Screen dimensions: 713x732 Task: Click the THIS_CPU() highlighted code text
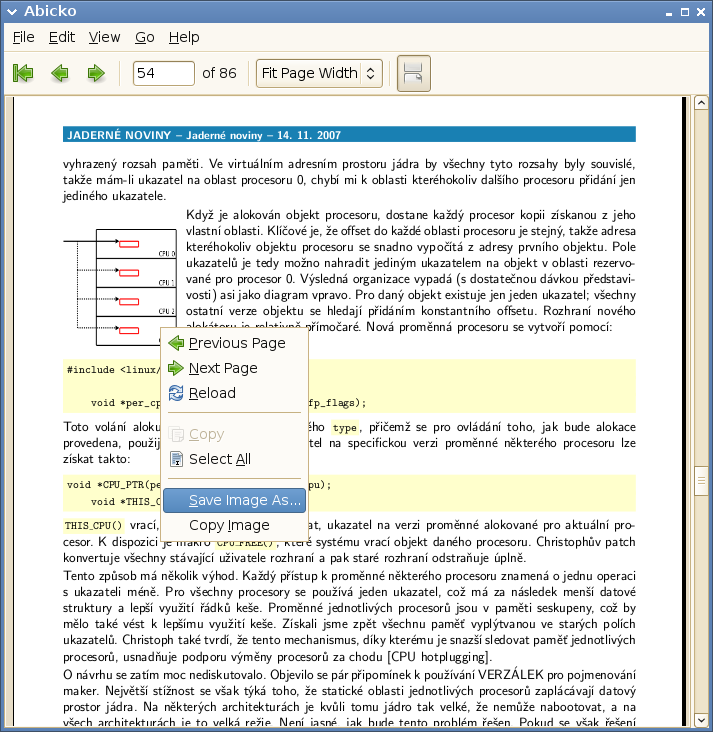pos(93,526)
